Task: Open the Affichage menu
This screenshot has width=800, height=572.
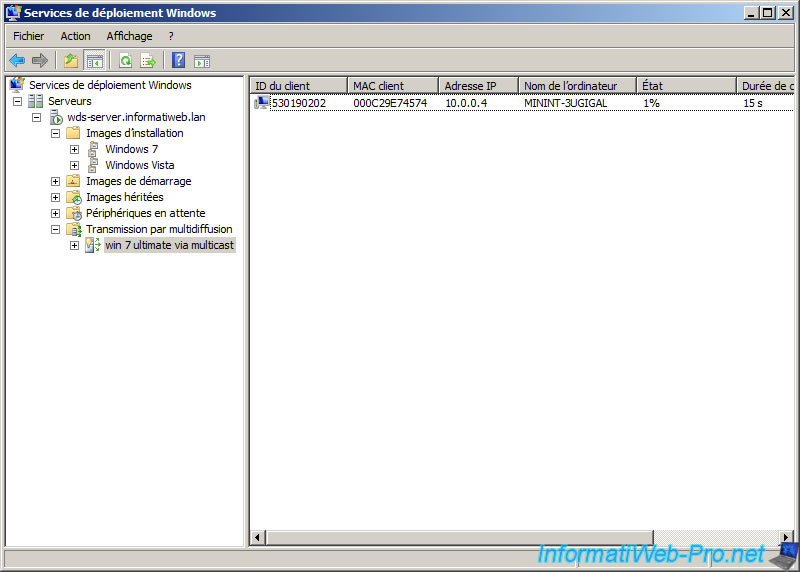Action: 129,36
